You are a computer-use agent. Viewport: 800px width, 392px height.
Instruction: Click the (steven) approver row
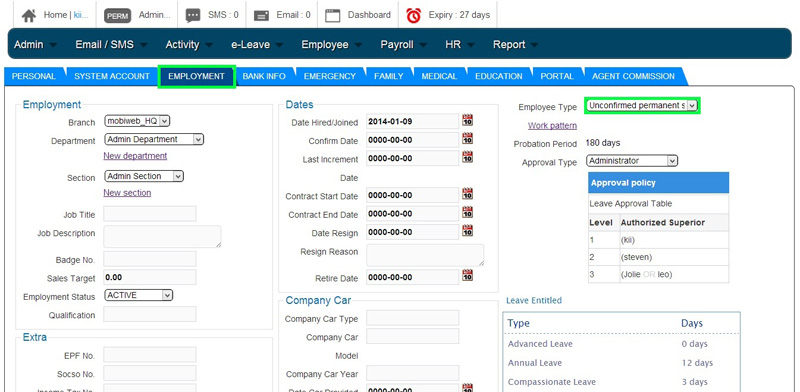(658, 257)
